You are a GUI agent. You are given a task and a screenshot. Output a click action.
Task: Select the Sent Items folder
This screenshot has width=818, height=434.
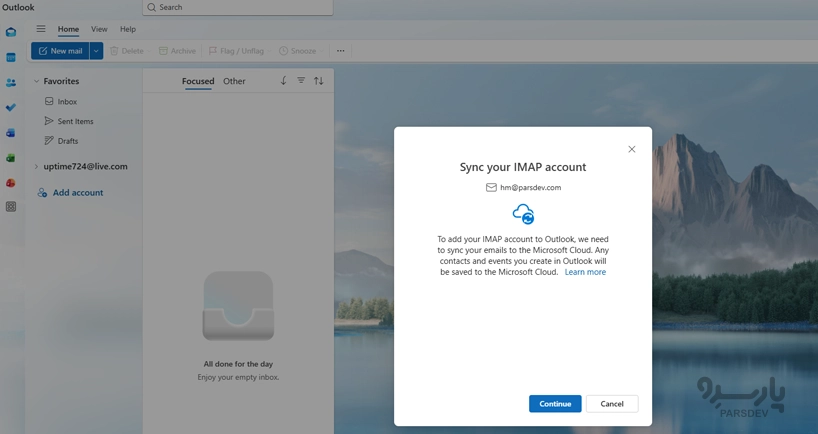click(x=75, y=121)
